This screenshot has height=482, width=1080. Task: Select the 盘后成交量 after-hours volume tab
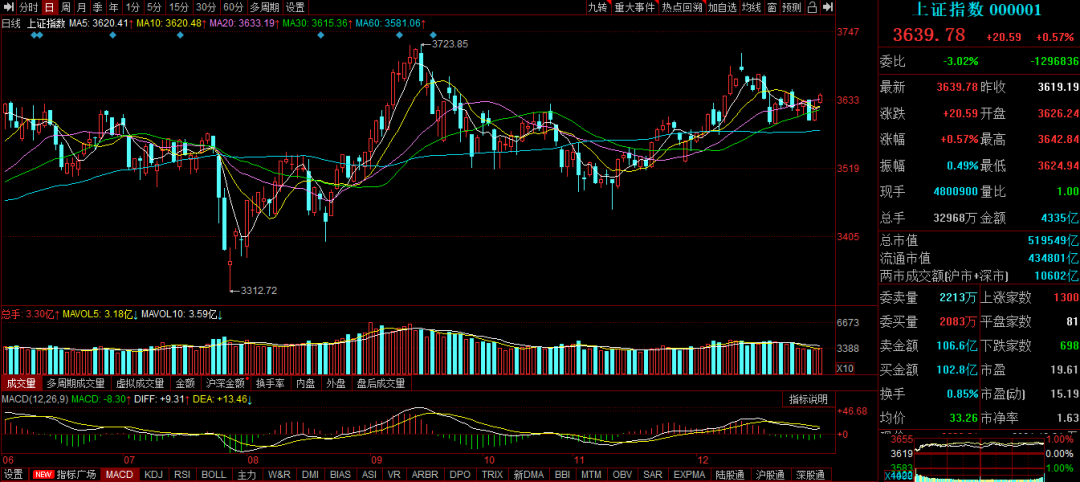pyautogui.click(x=381, y=384)
